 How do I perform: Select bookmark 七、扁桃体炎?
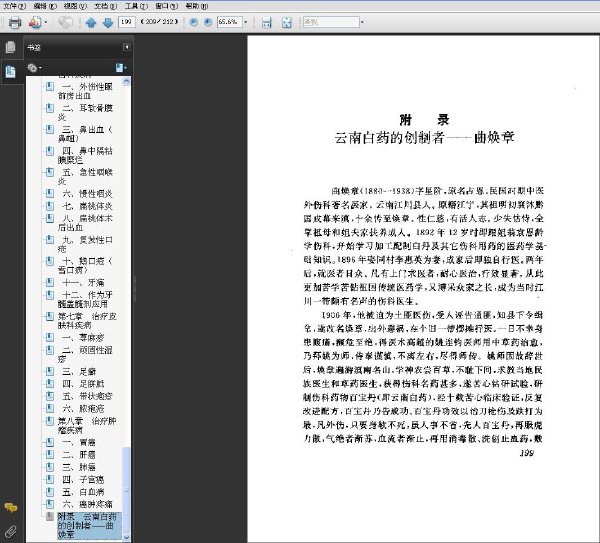pyautogui.click(x=87, y=206)
